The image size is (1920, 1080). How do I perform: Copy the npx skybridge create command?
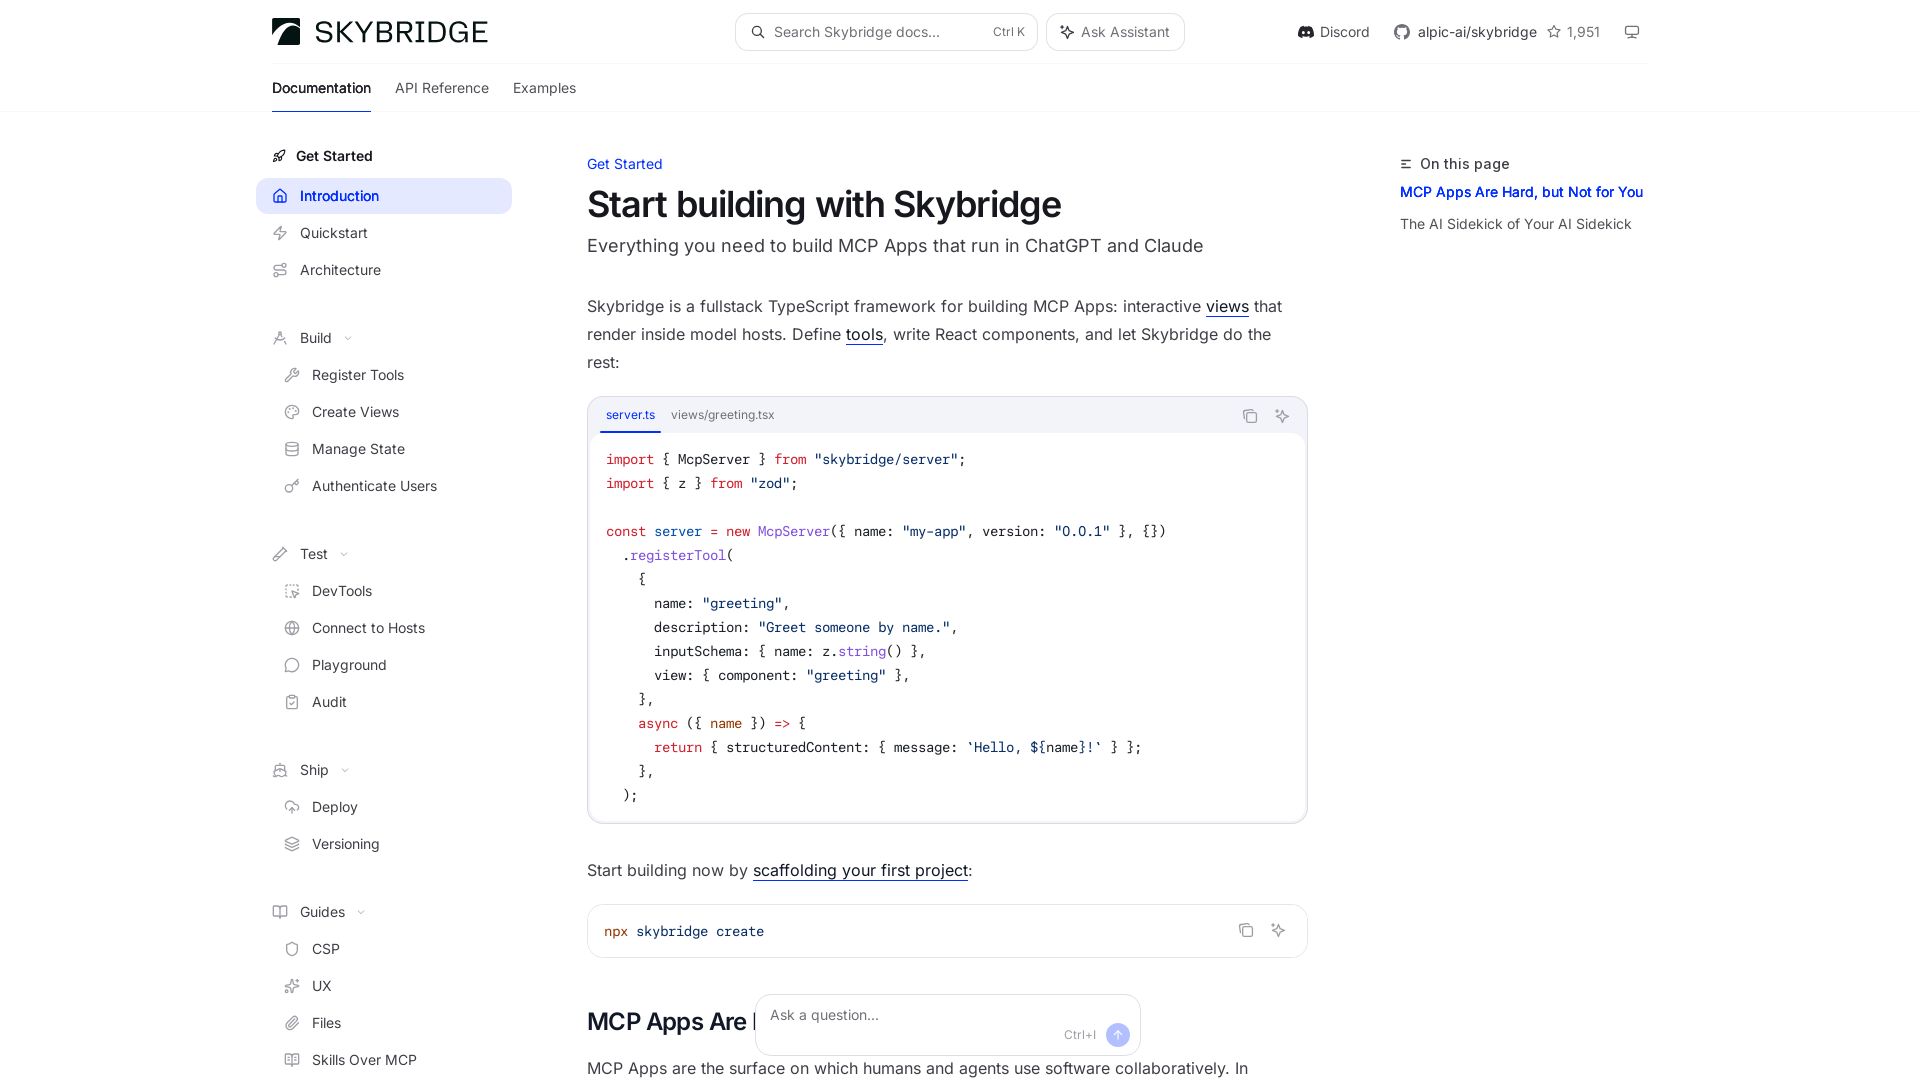click(1246, 930)
